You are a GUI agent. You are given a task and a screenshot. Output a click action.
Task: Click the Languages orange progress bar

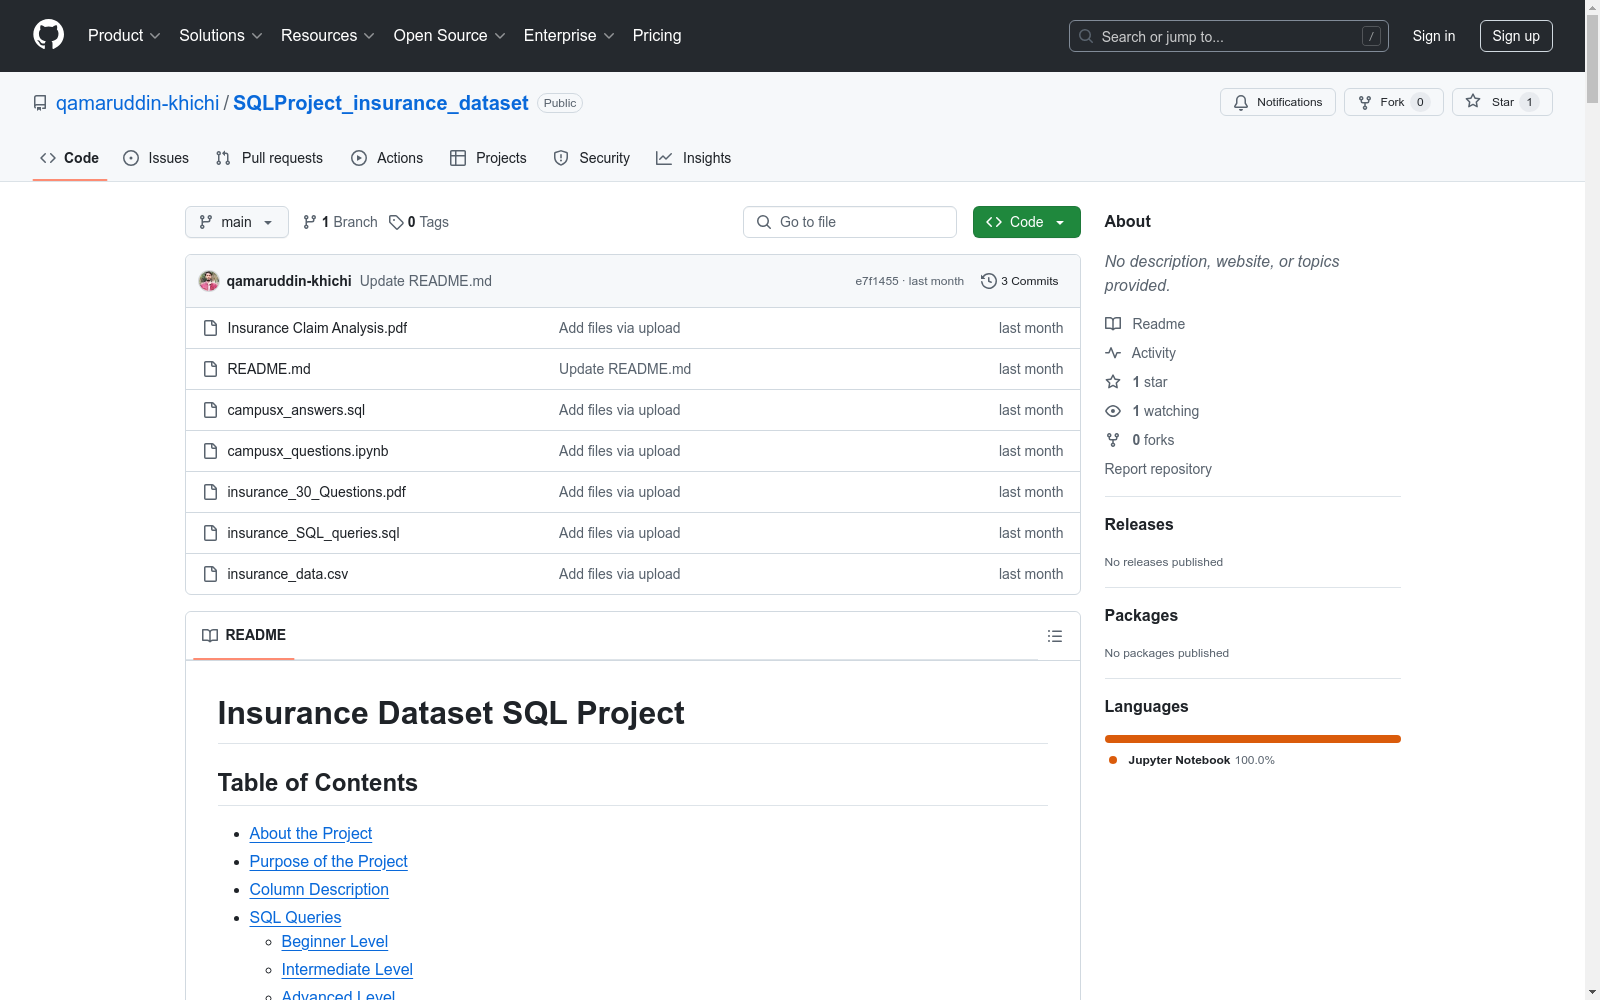tap(1253, 739)
